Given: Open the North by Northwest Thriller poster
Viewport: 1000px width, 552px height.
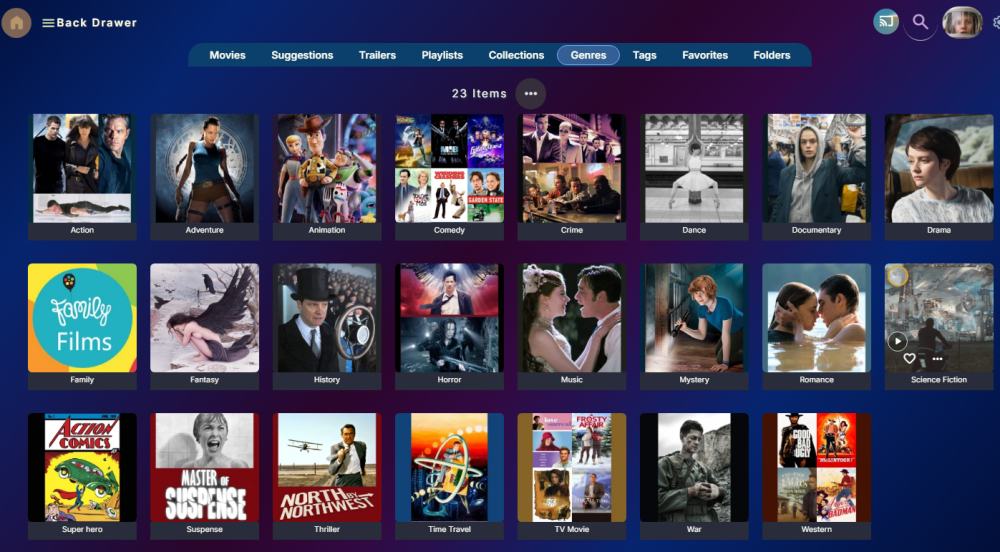Looking at the screenshot, I should tap(327, 467).
